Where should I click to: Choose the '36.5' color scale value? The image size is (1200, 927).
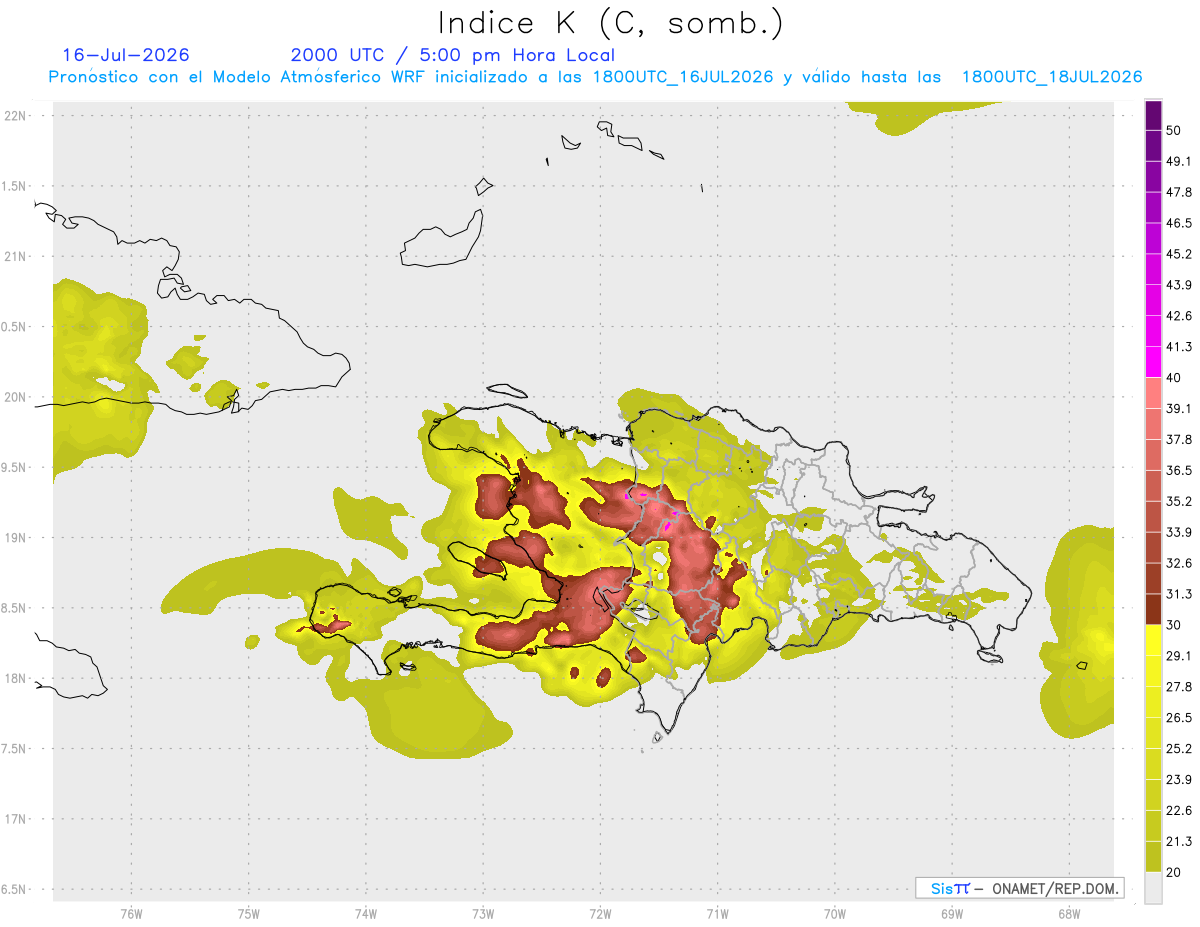point(1179,471)
